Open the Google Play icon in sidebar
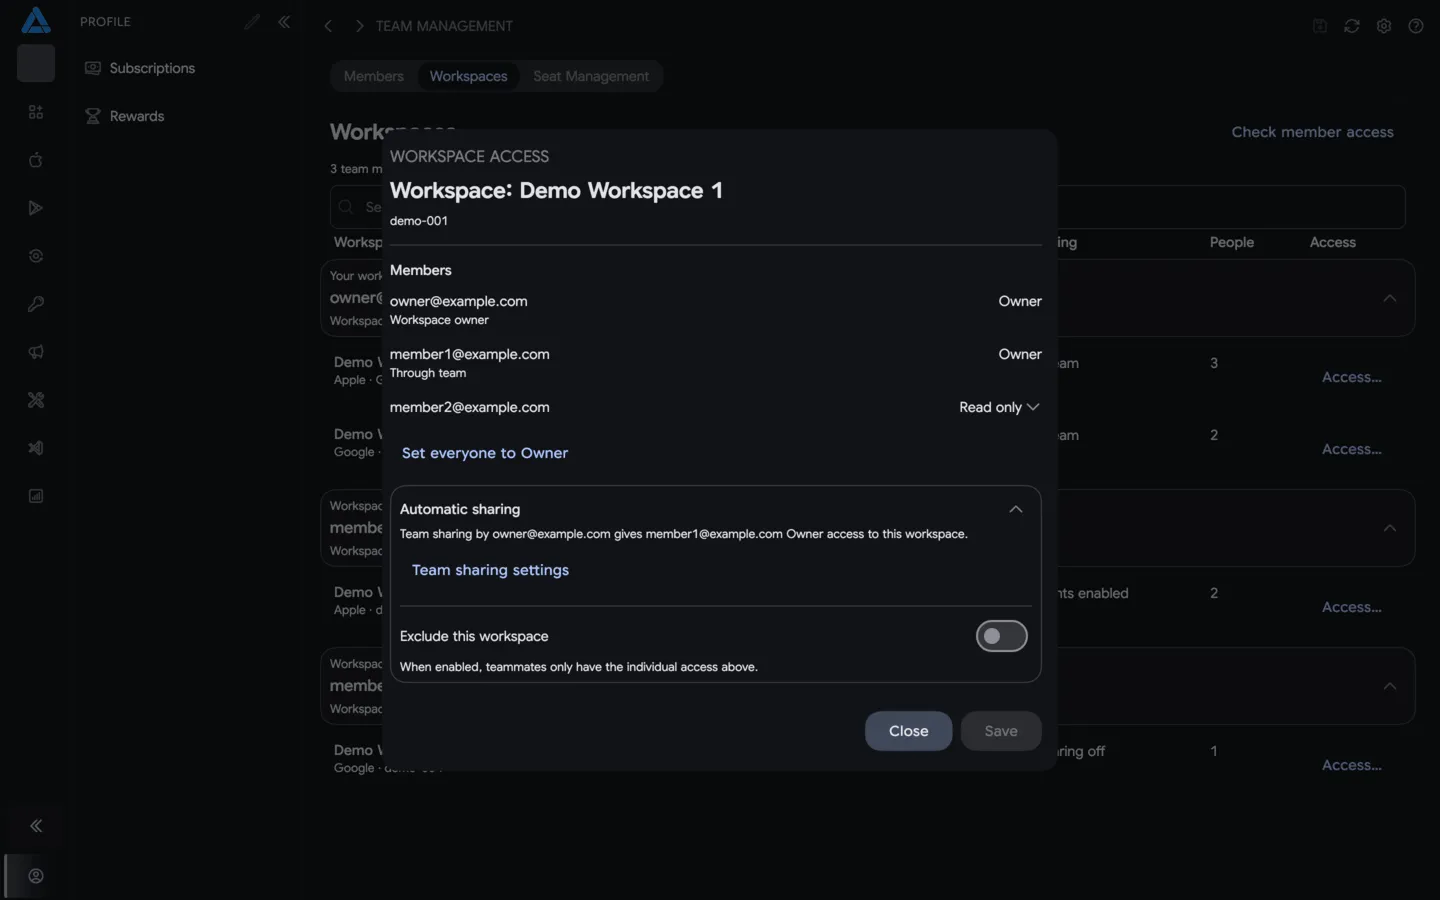 (36, 208)
